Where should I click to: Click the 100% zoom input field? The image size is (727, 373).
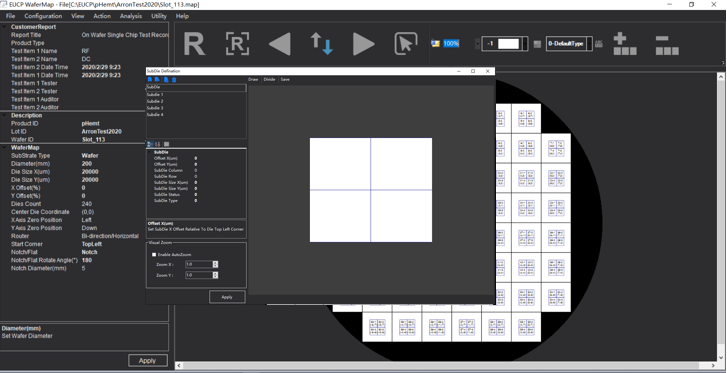(451, 44)
